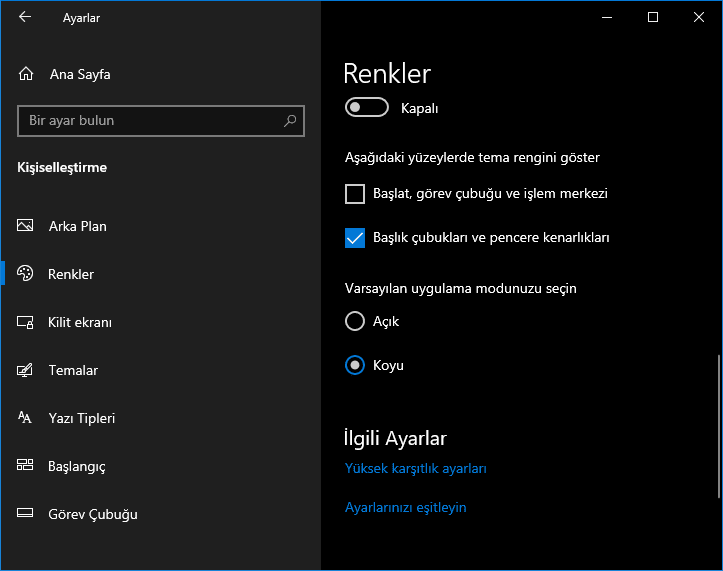Open Arka Plan settings page

(x=160, y=226)
